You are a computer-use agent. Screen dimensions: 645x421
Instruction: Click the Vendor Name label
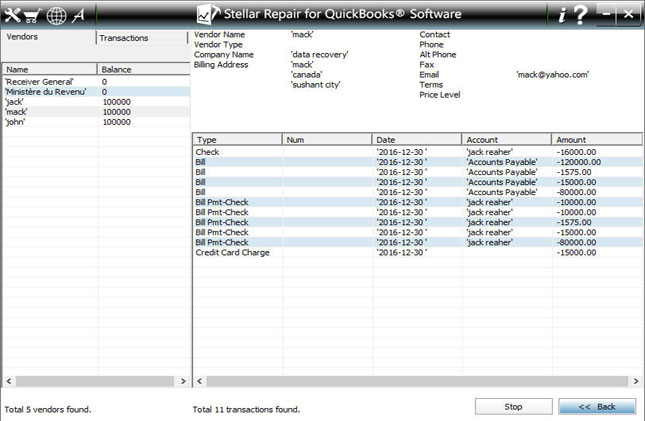pyautogui.click(x=219, y=35)
